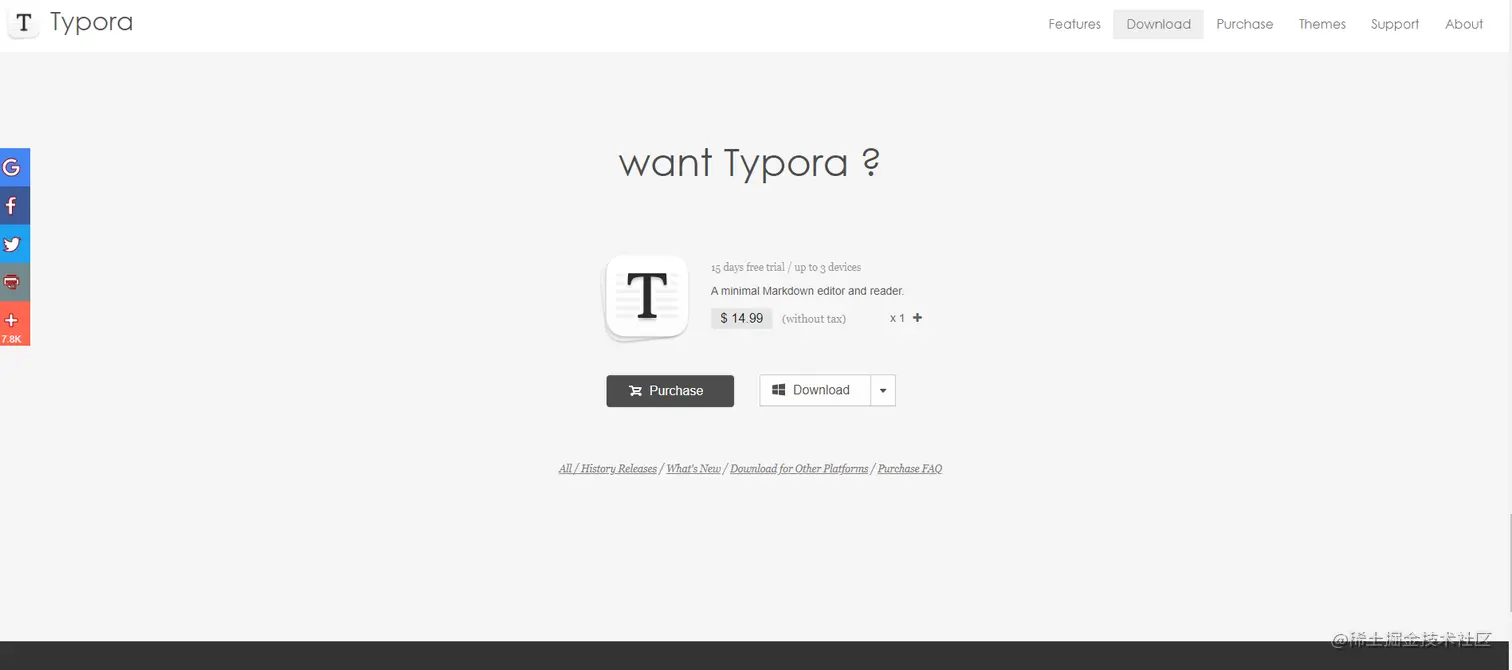Open the What's New link
The width and height of the screenshot is (1512, 670).
pyautogui.click(x=693, y=468)
